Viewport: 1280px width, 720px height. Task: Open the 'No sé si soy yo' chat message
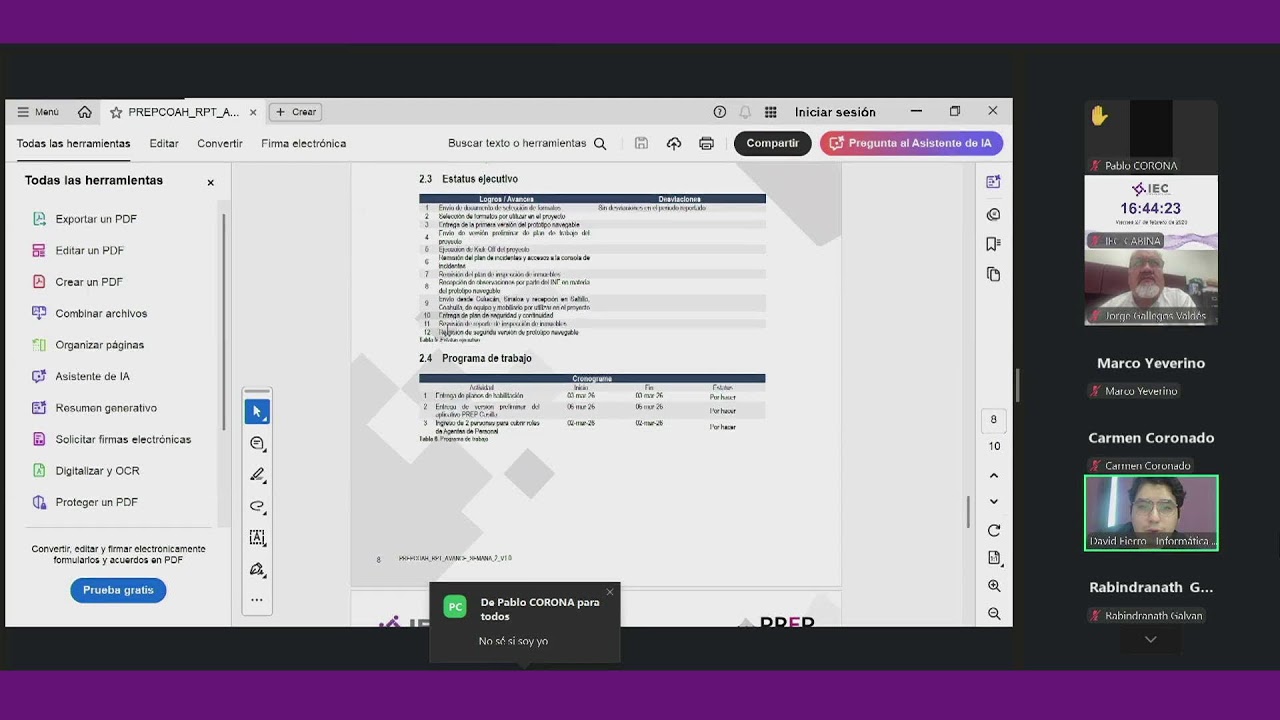coord(513,641)
